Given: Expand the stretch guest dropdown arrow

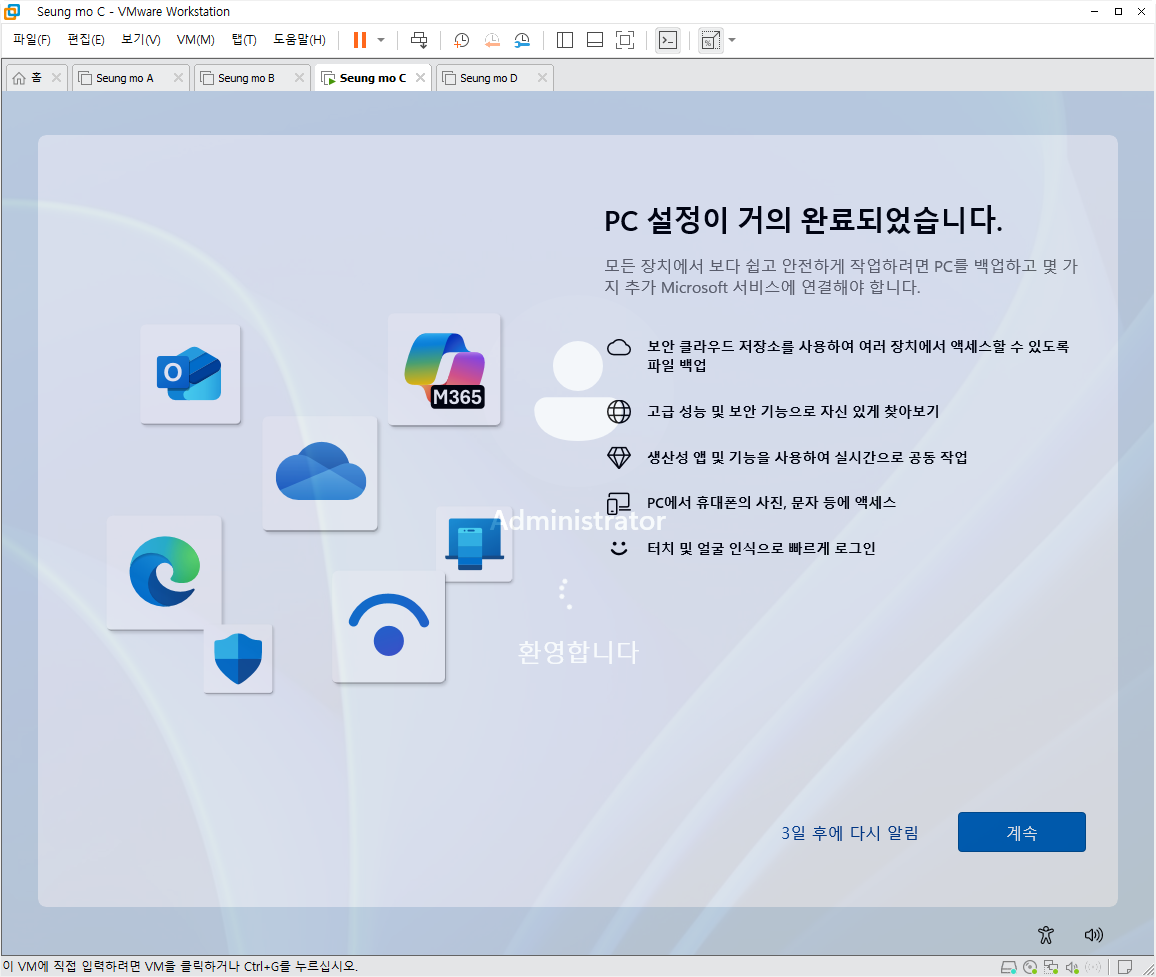Looking at the screenshot, I should (x=732, y=40).
